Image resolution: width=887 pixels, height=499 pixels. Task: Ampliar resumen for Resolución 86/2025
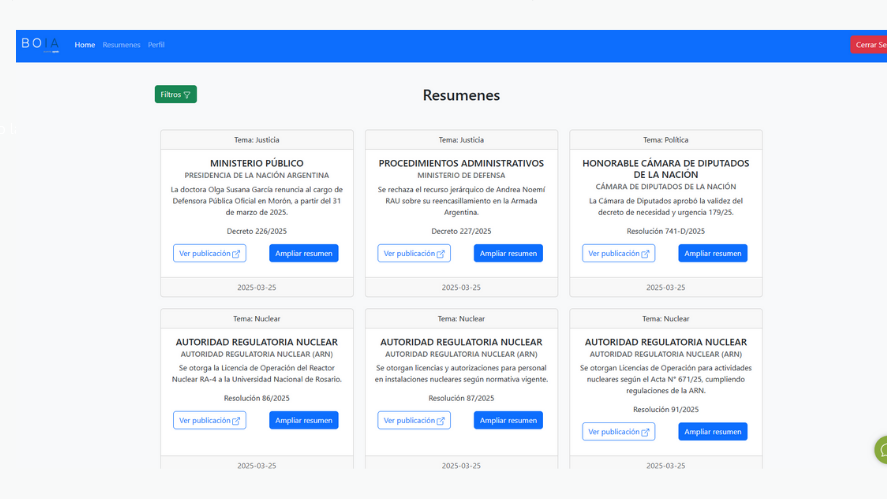(x=304, y=420)
